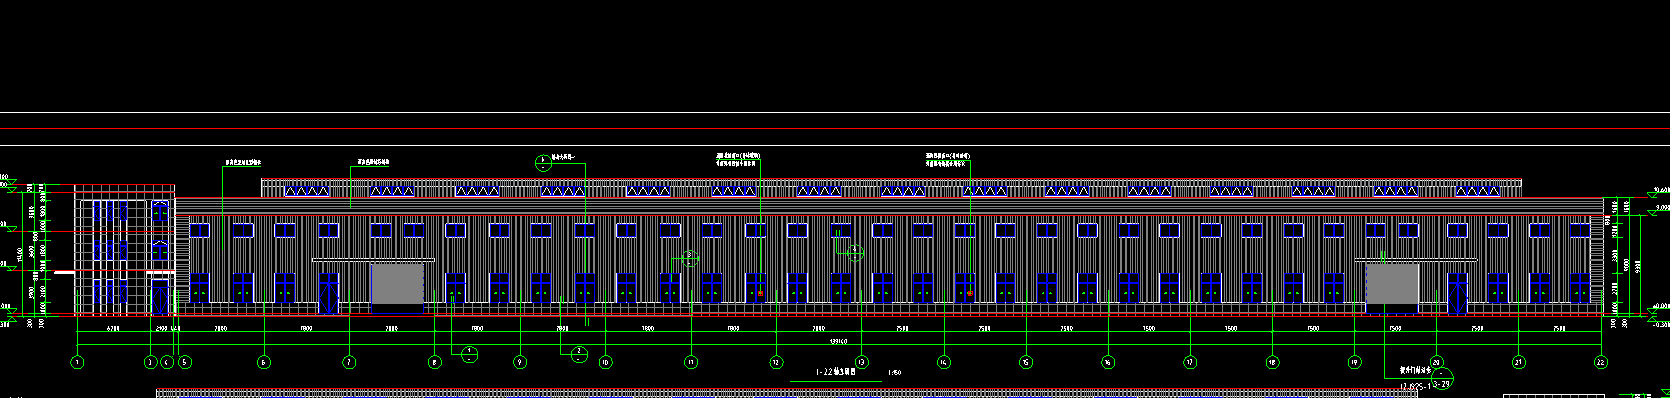Select axis bubble number 6
Viewport: 1670px width, 398px height.
tap(264, 362)
